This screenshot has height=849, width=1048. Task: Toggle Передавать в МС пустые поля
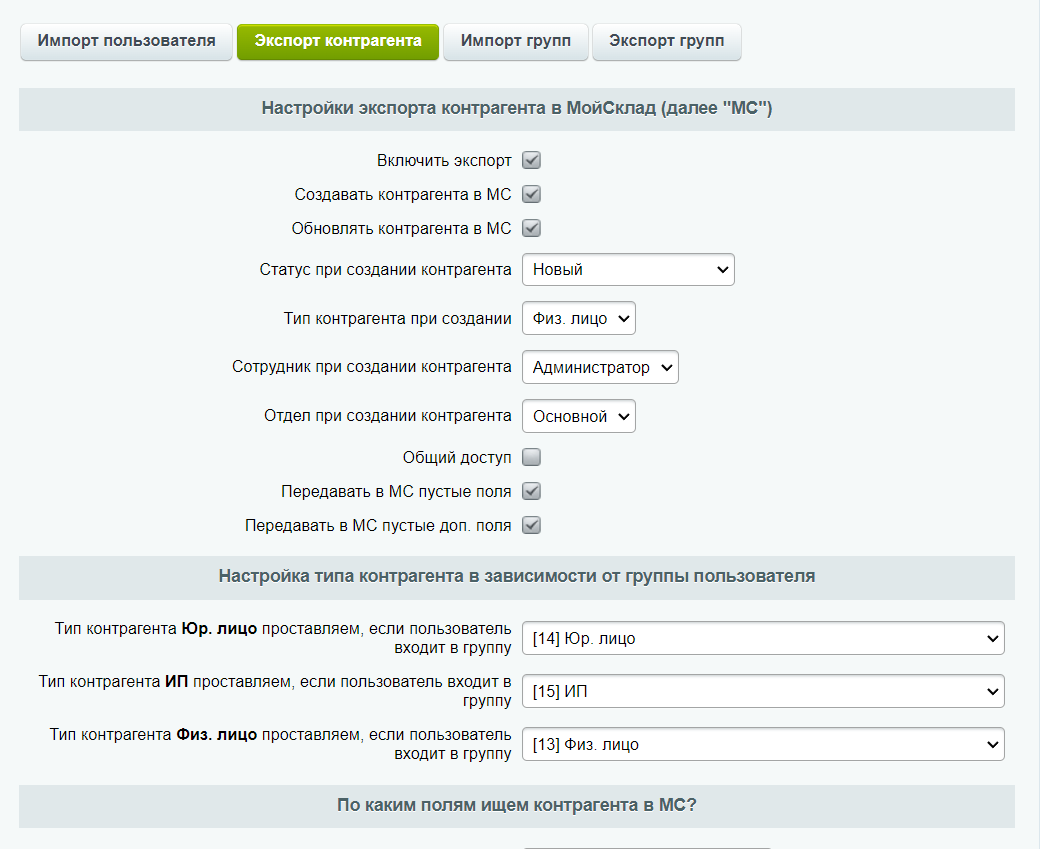click(x=531, y=491)
